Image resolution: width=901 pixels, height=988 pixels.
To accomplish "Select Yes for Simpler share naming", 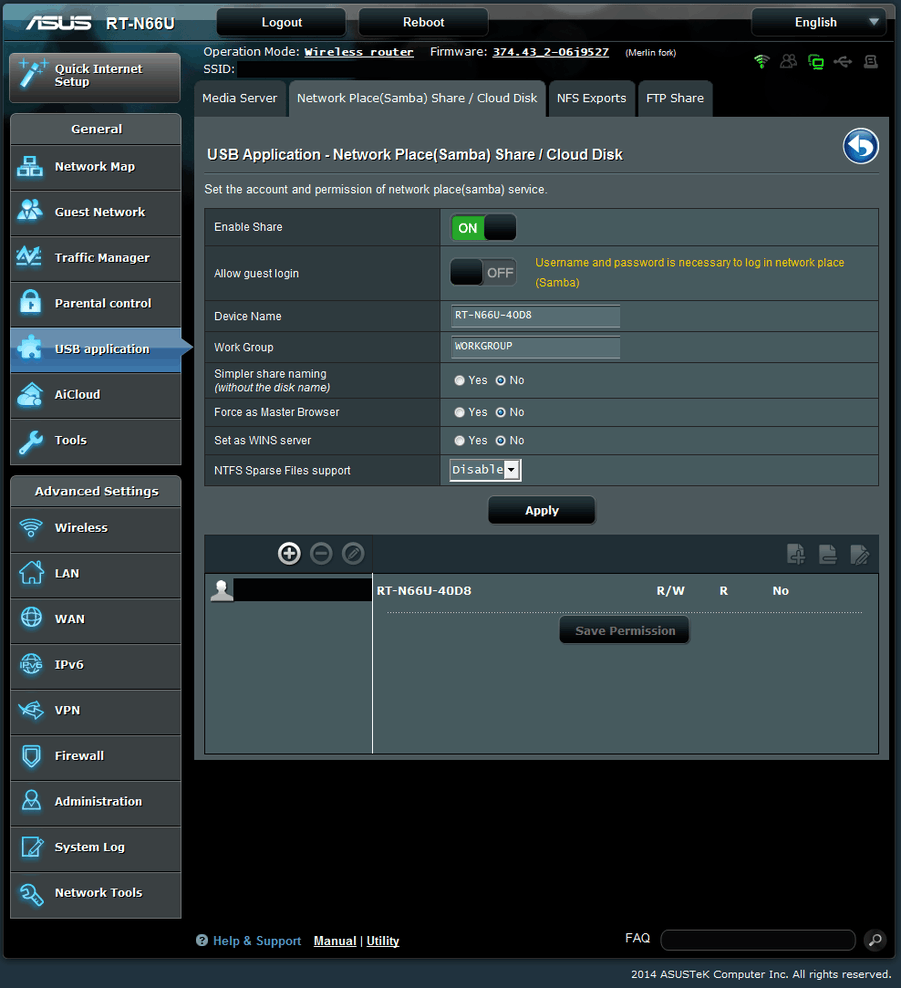I will 459,381.
